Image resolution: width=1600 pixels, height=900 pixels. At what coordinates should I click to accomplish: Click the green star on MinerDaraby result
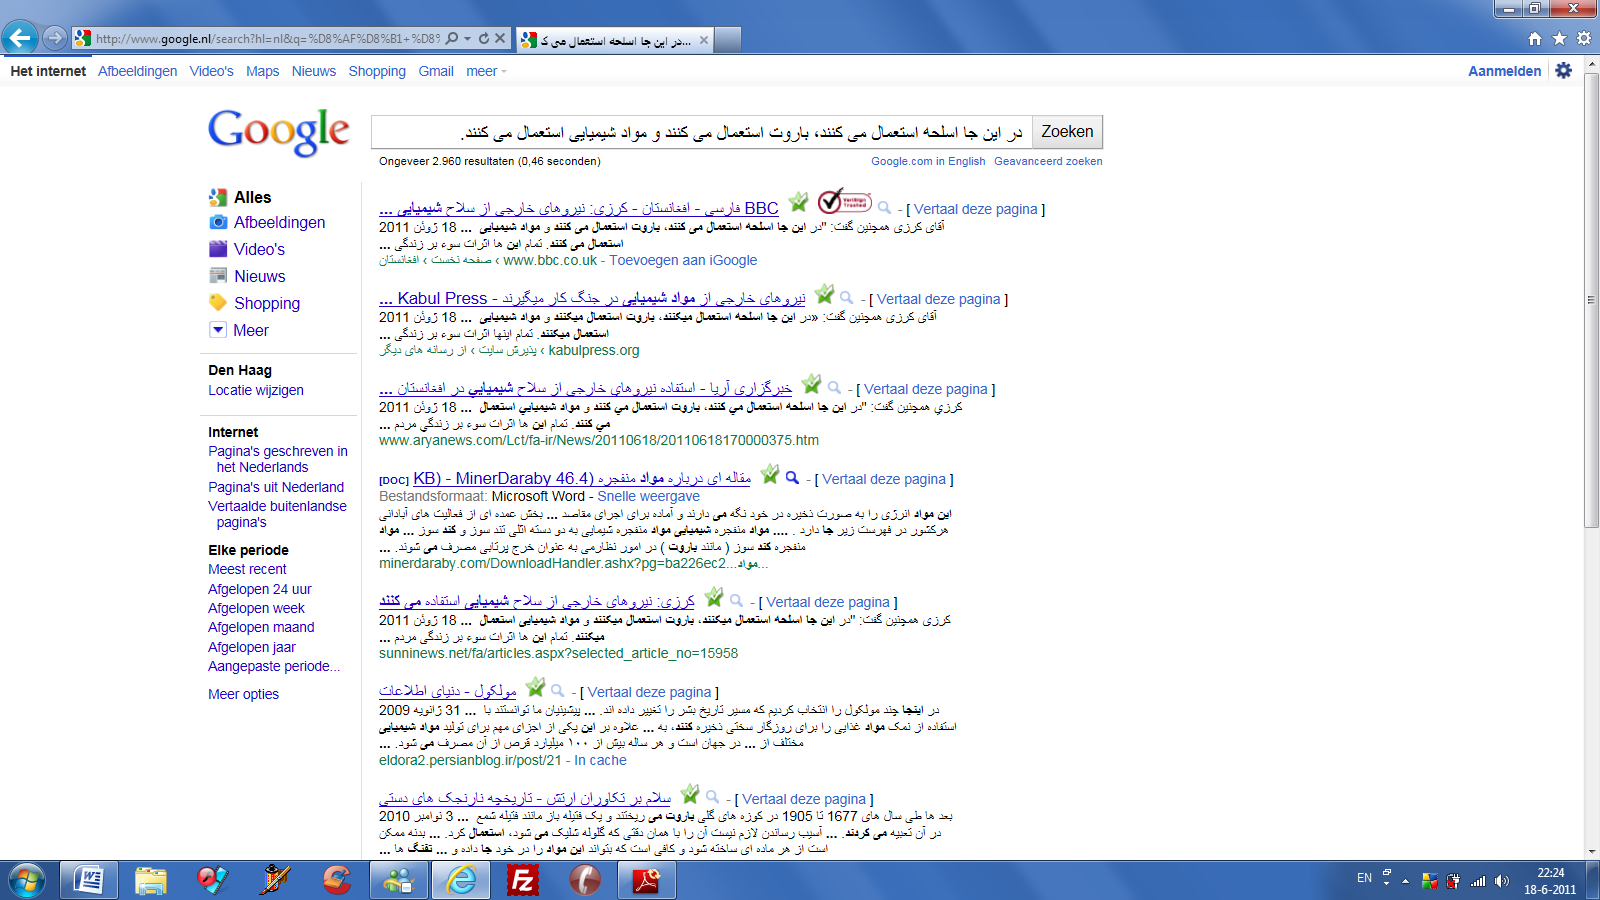769,473
